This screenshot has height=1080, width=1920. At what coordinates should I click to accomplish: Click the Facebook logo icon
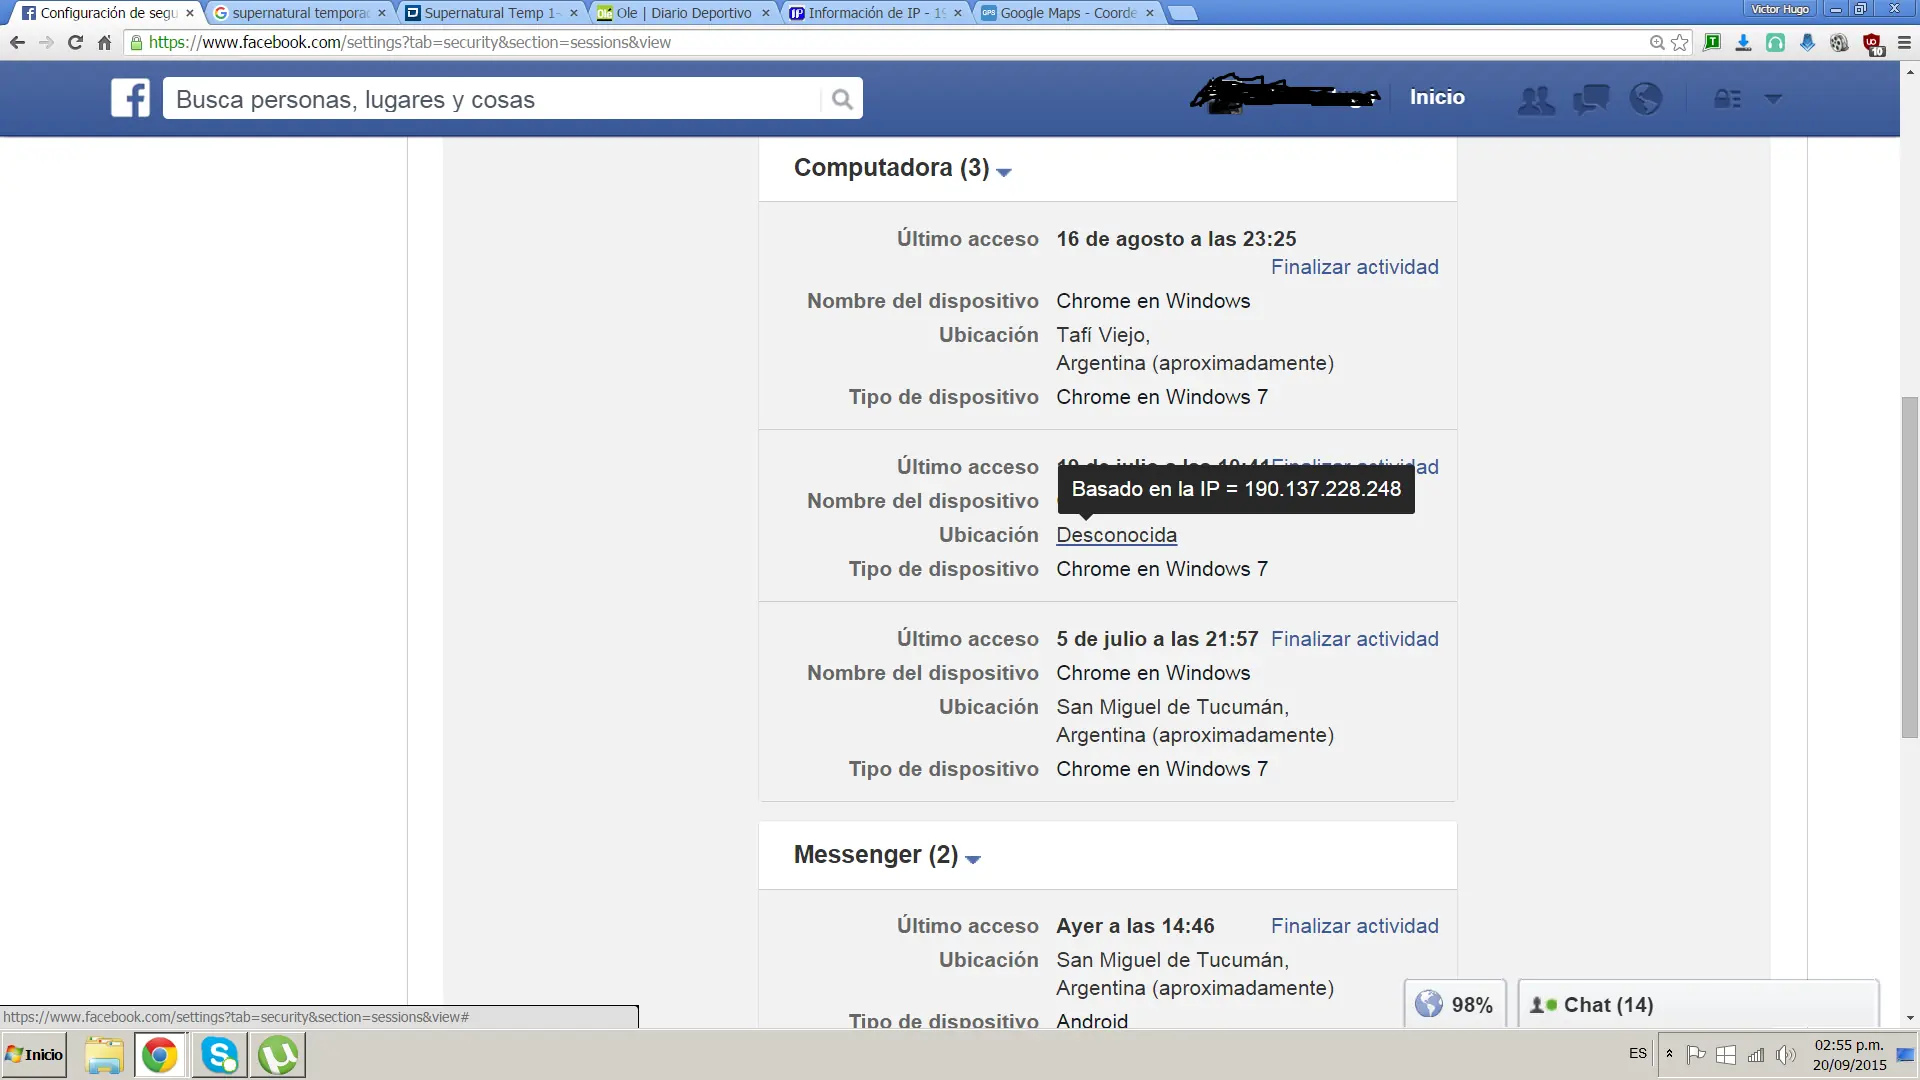[130, 98]
